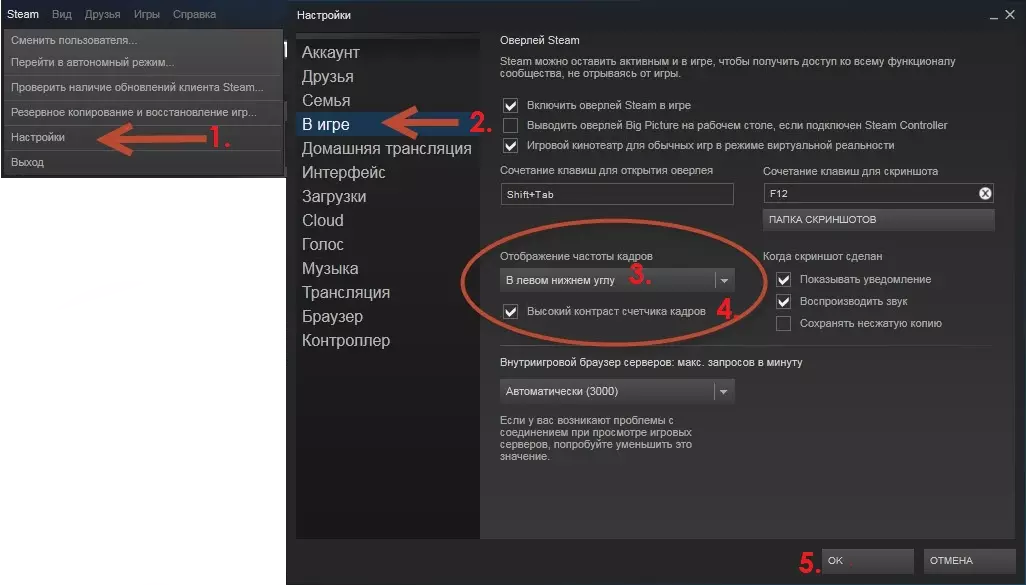Enable Big Picture overlay on desktop checkbox
Image resolution: width=1026 pixels, height=585 pixels.
click(510, 125)
